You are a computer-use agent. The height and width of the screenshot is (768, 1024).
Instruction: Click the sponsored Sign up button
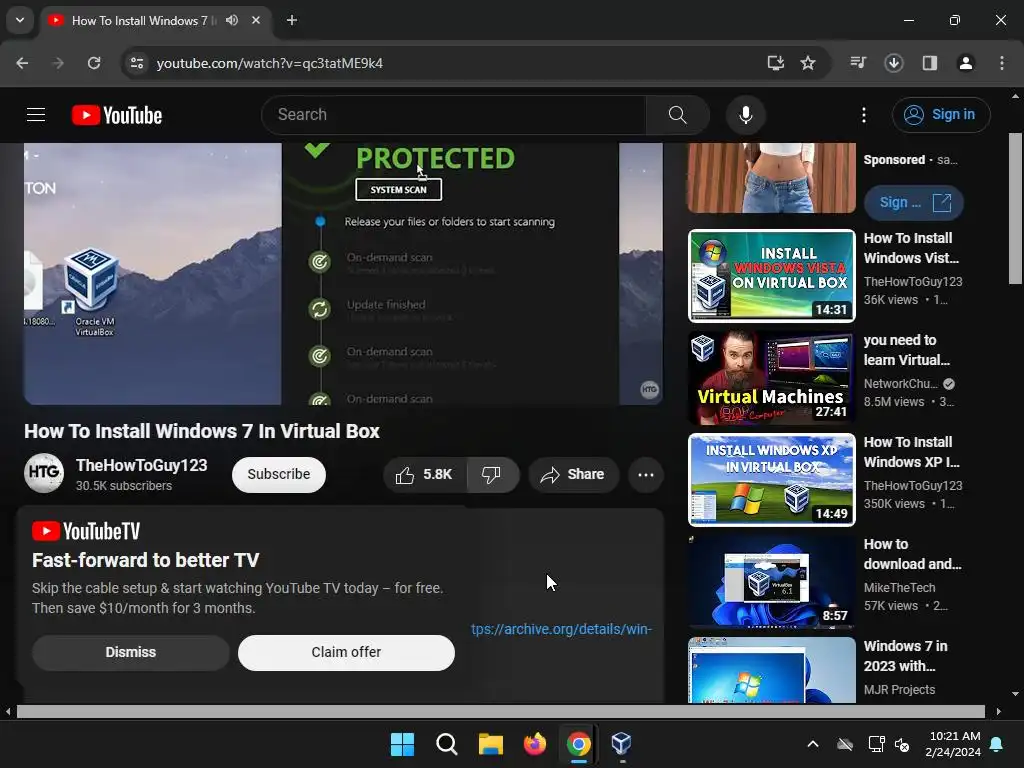tap(913, 203)
